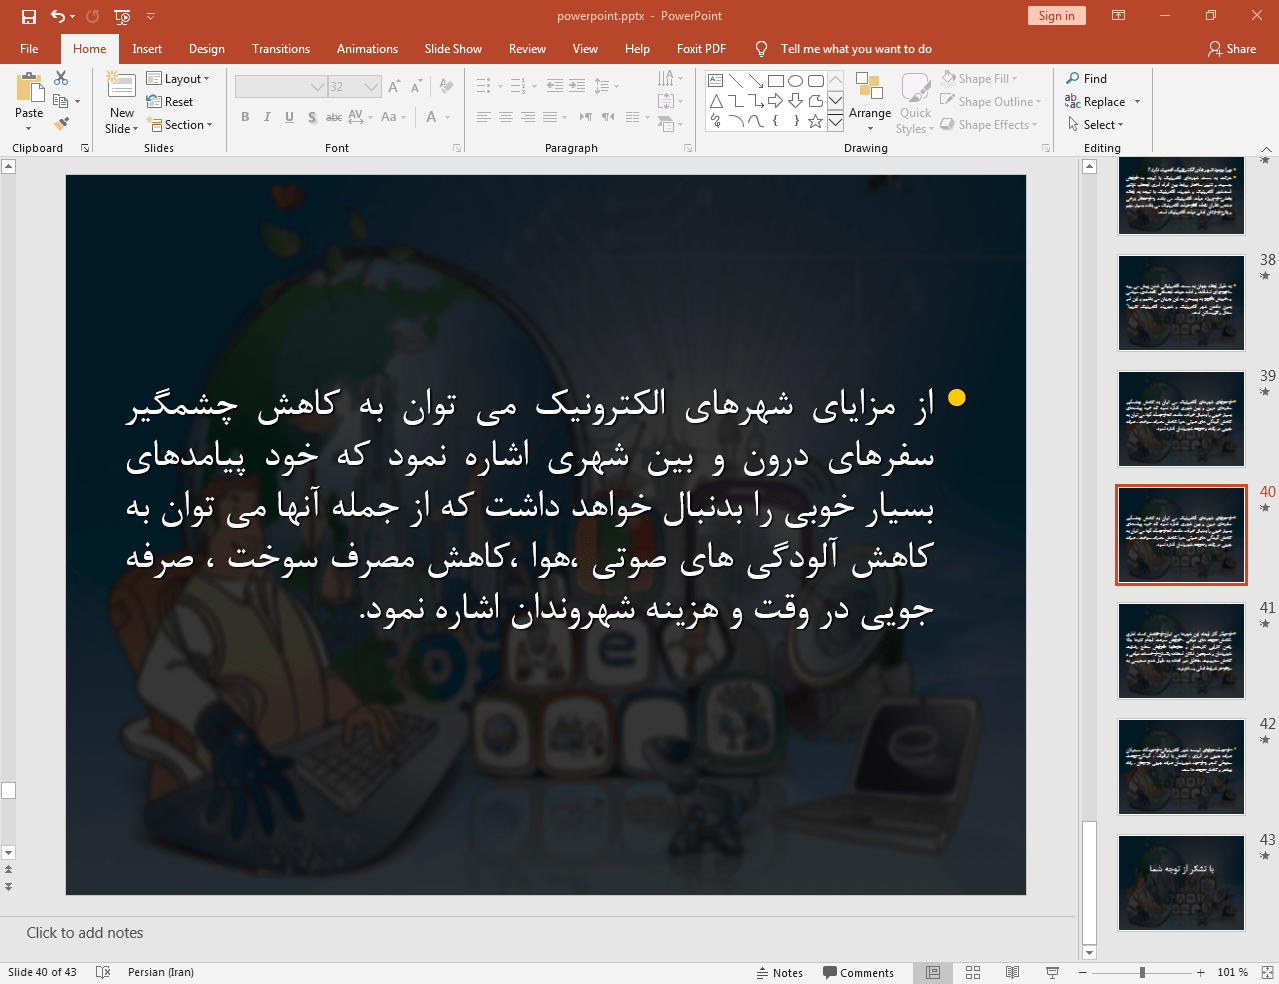
Task: Toggle Notes pane in status bar
Action: [780, 973]
